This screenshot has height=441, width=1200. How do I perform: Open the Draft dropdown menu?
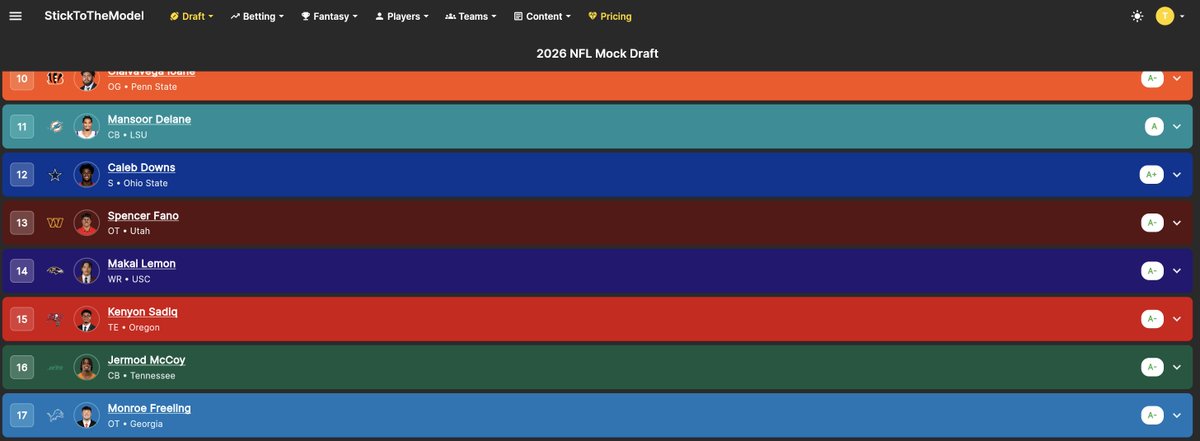click(x=192, y=16)
